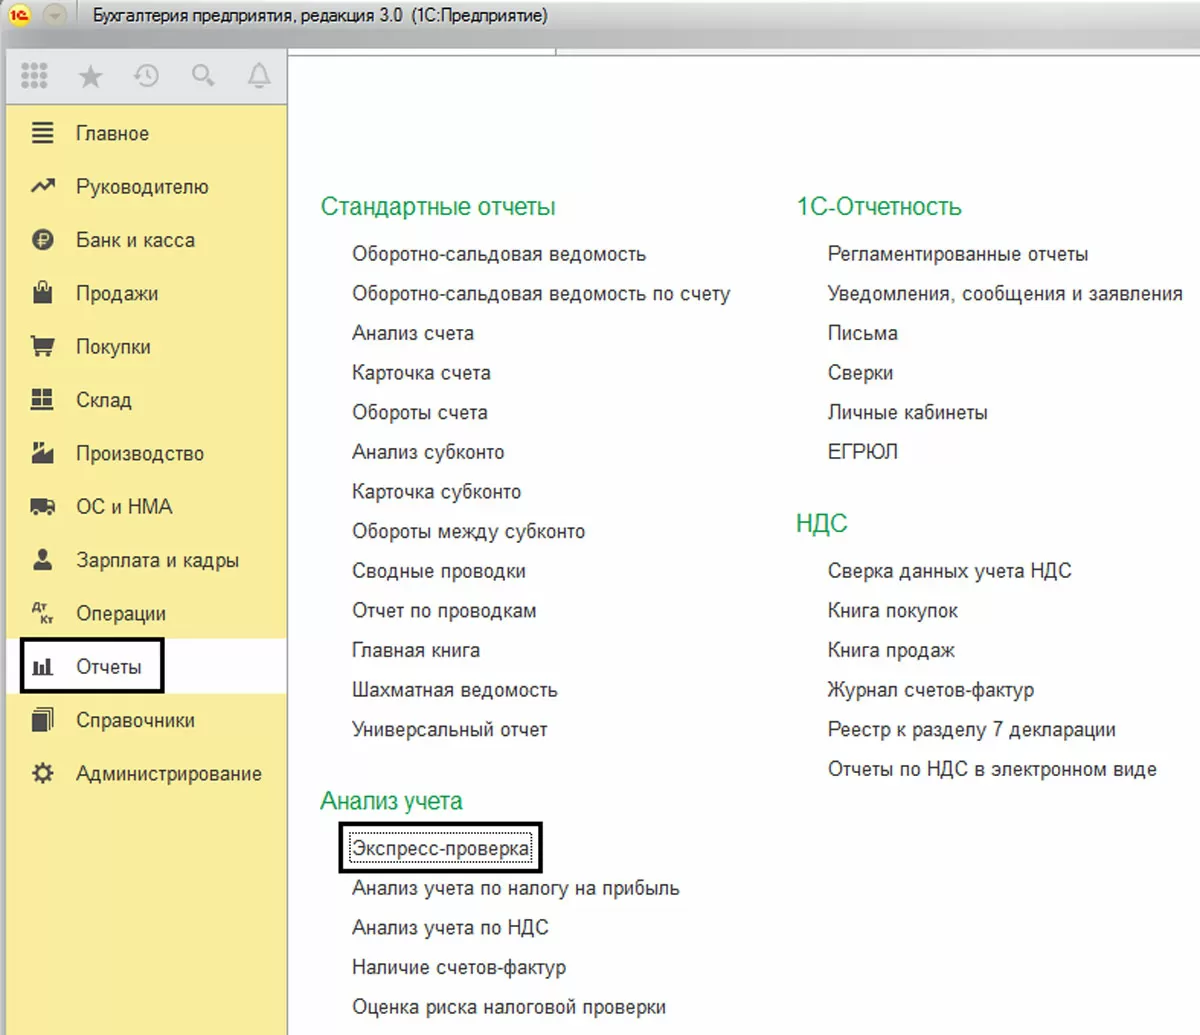This screenshot has height=1035, width=1200.
Task: Click the Склад boxes icon
Action: (42, 399)
